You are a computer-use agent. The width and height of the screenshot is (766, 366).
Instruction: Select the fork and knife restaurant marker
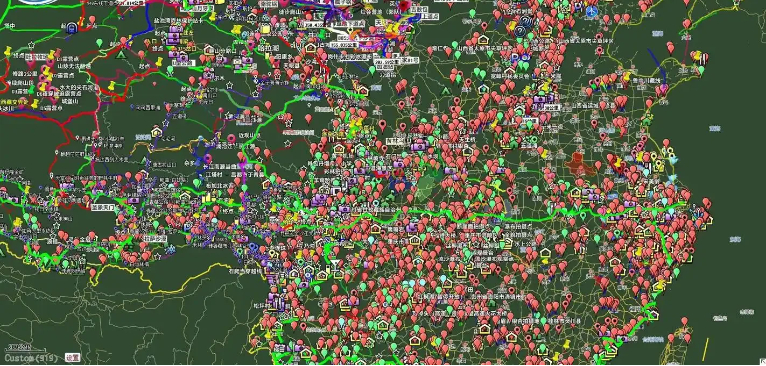702,58
